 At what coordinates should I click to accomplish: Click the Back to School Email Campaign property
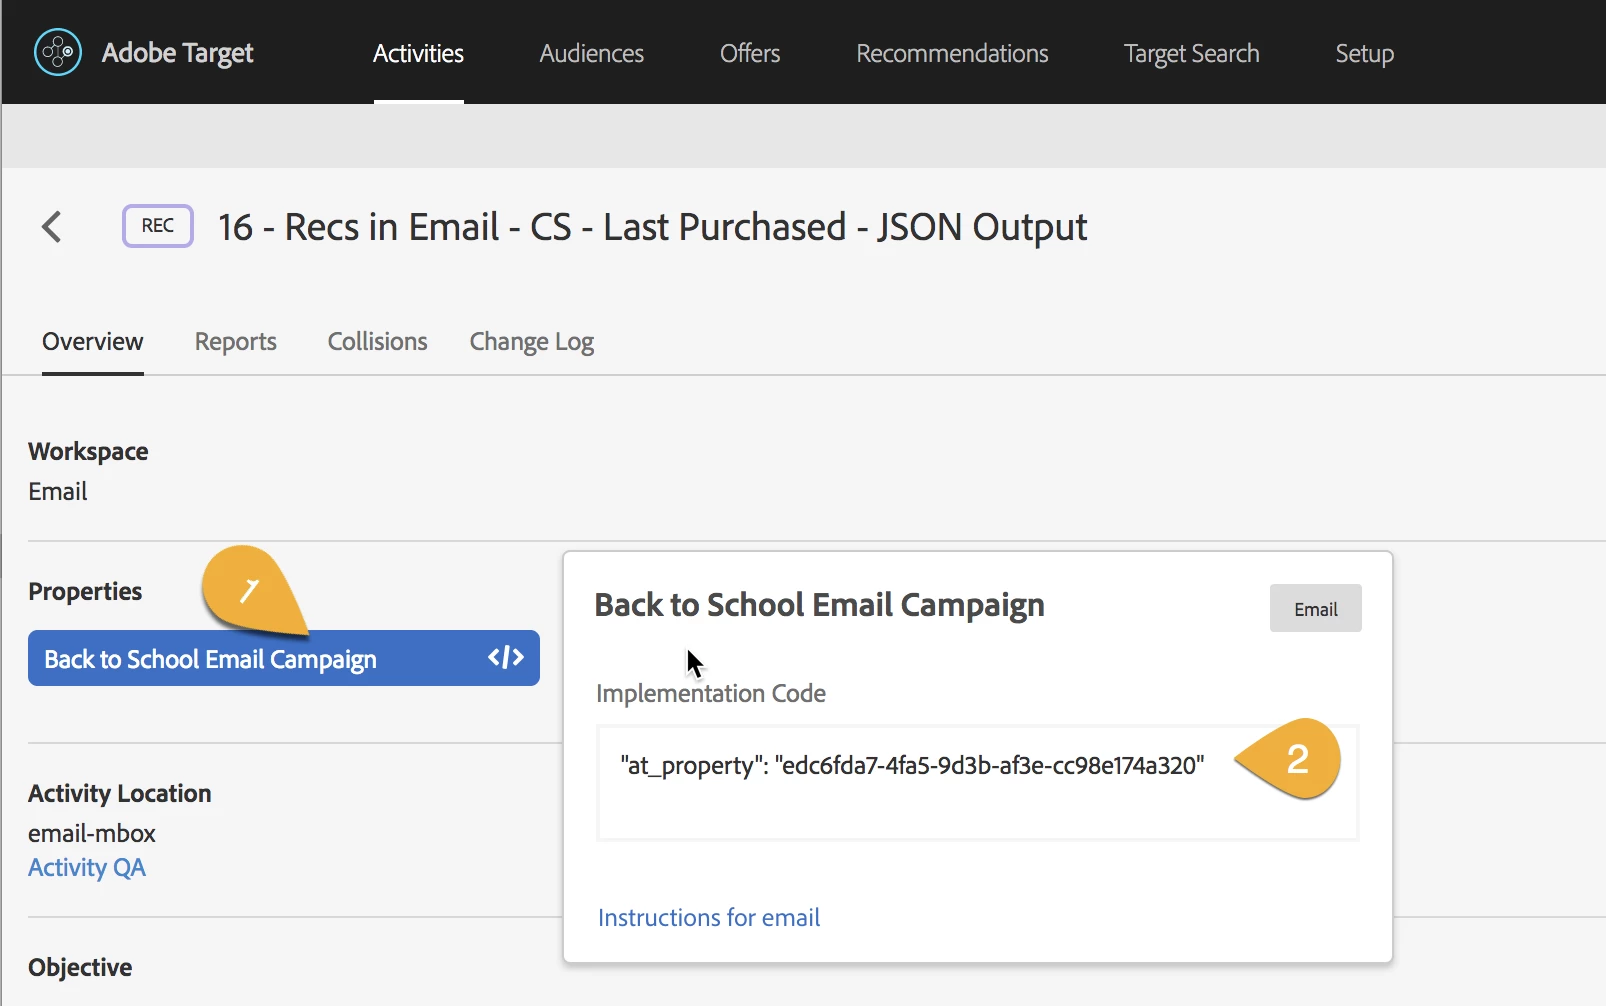[210, 659]
